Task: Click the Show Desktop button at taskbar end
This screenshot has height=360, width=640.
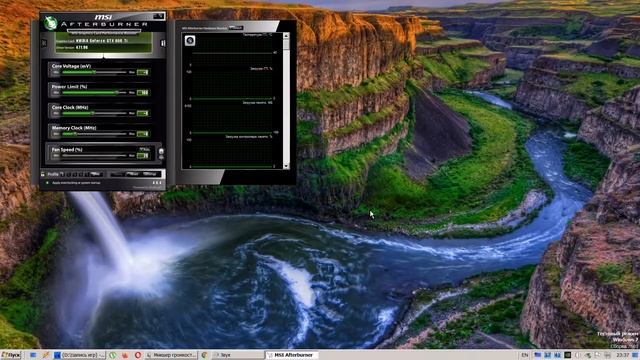Action: (636, 355)
